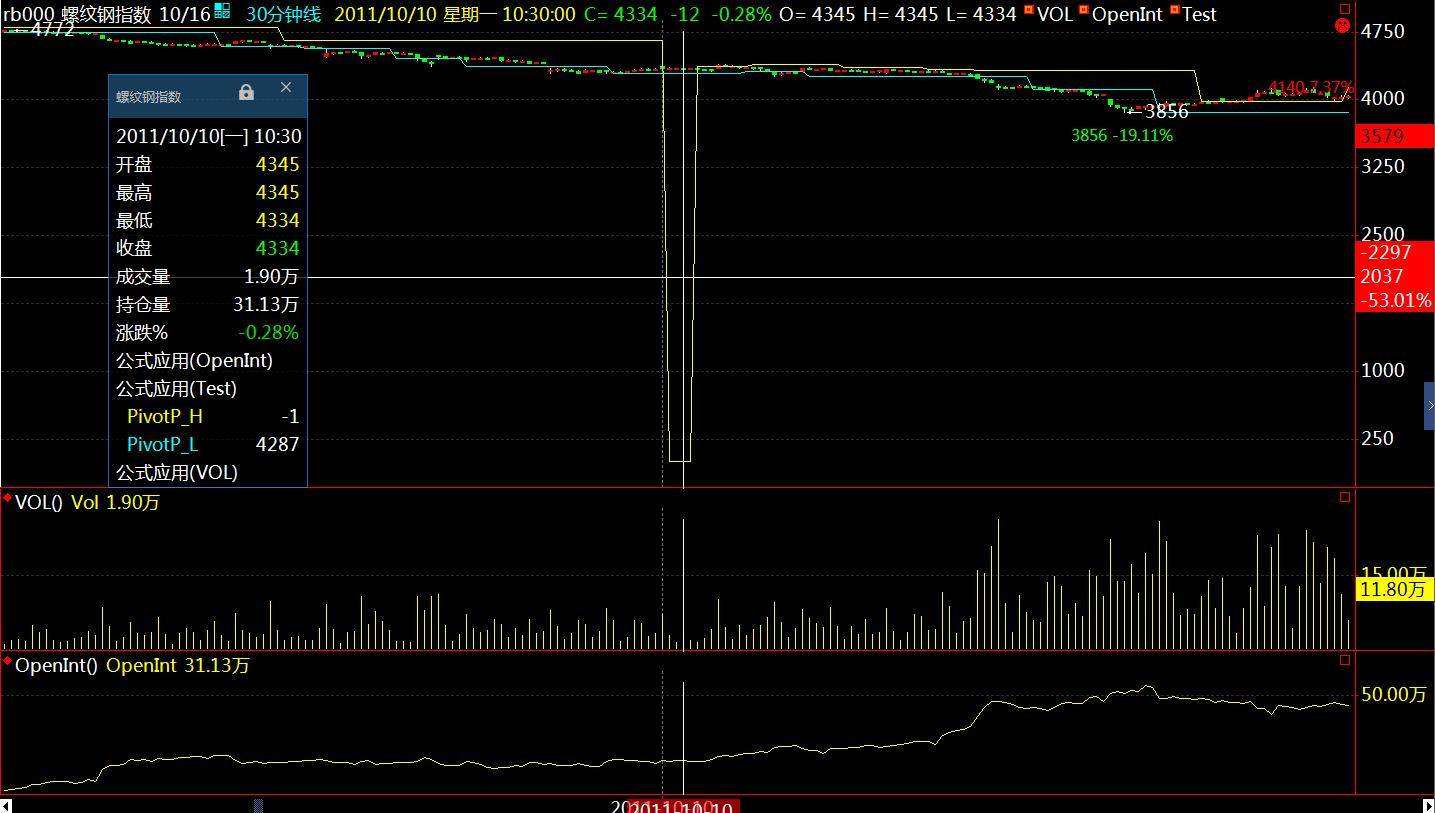Close the 螺纹钢指数 info panel
Image resolution: width=1435 pixels, height=813 pixels.
(x=286, y=87)
